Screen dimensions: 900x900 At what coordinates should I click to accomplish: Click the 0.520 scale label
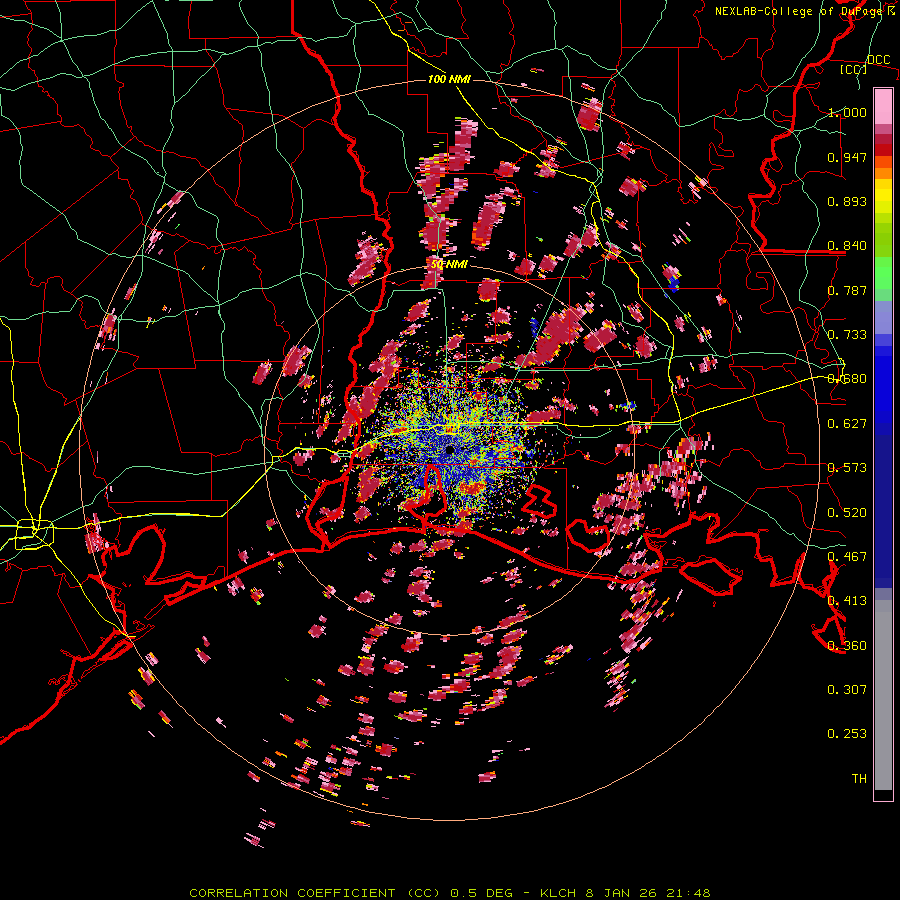pos(847,513)
